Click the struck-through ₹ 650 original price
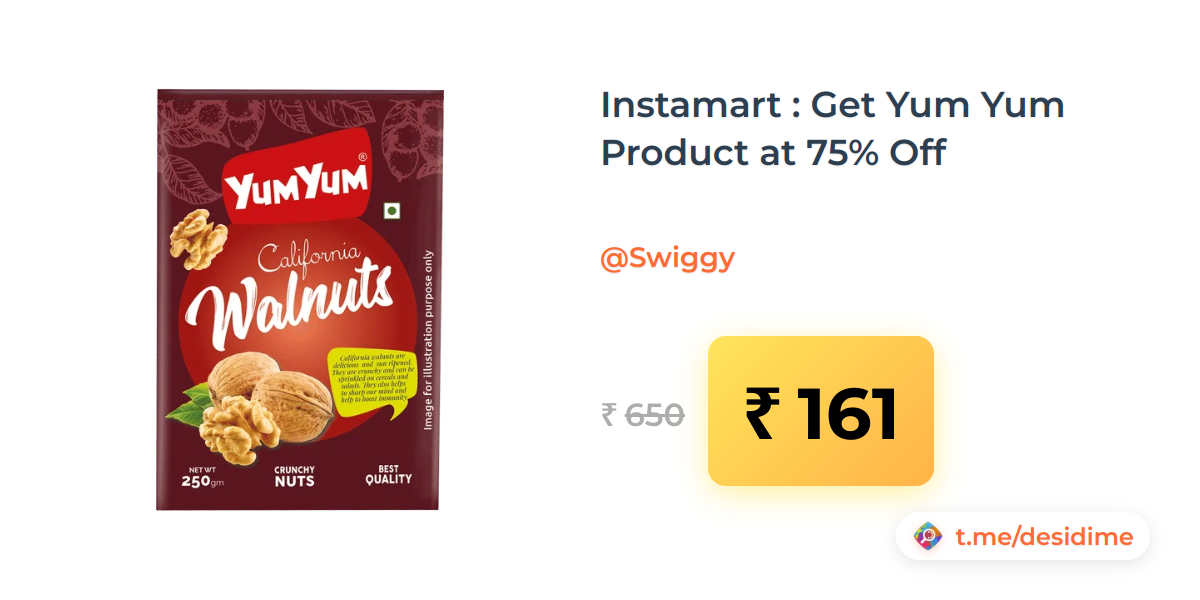 [x=643, y=414]
